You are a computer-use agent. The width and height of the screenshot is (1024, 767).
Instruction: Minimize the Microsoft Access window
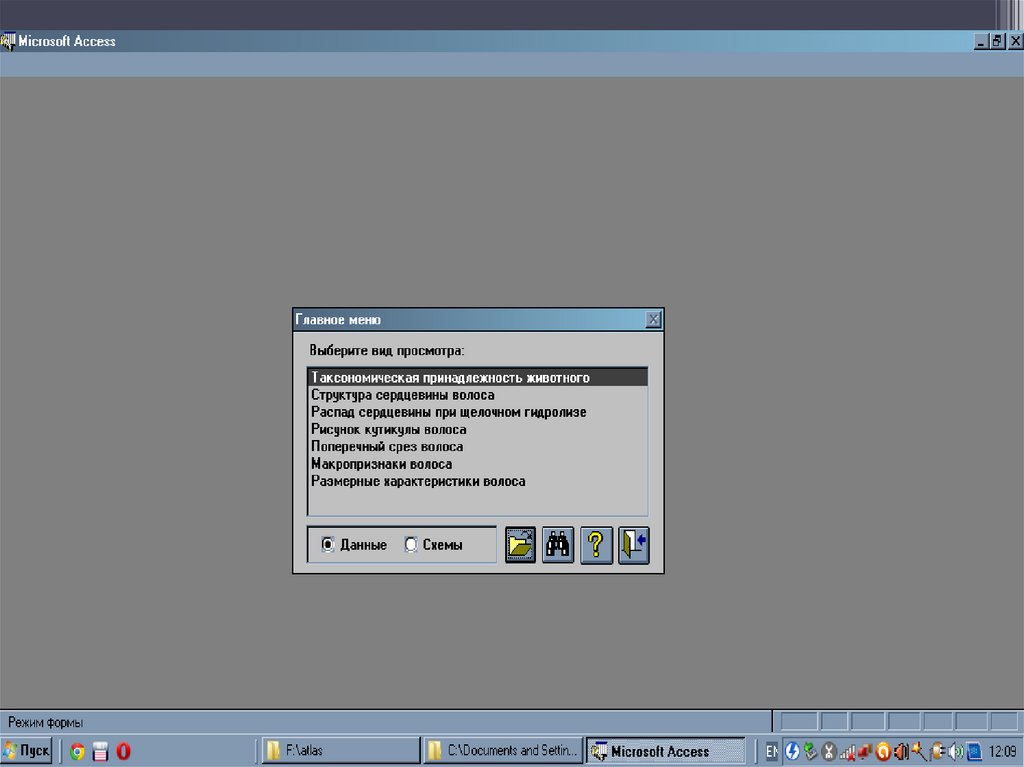coord(982,41)
